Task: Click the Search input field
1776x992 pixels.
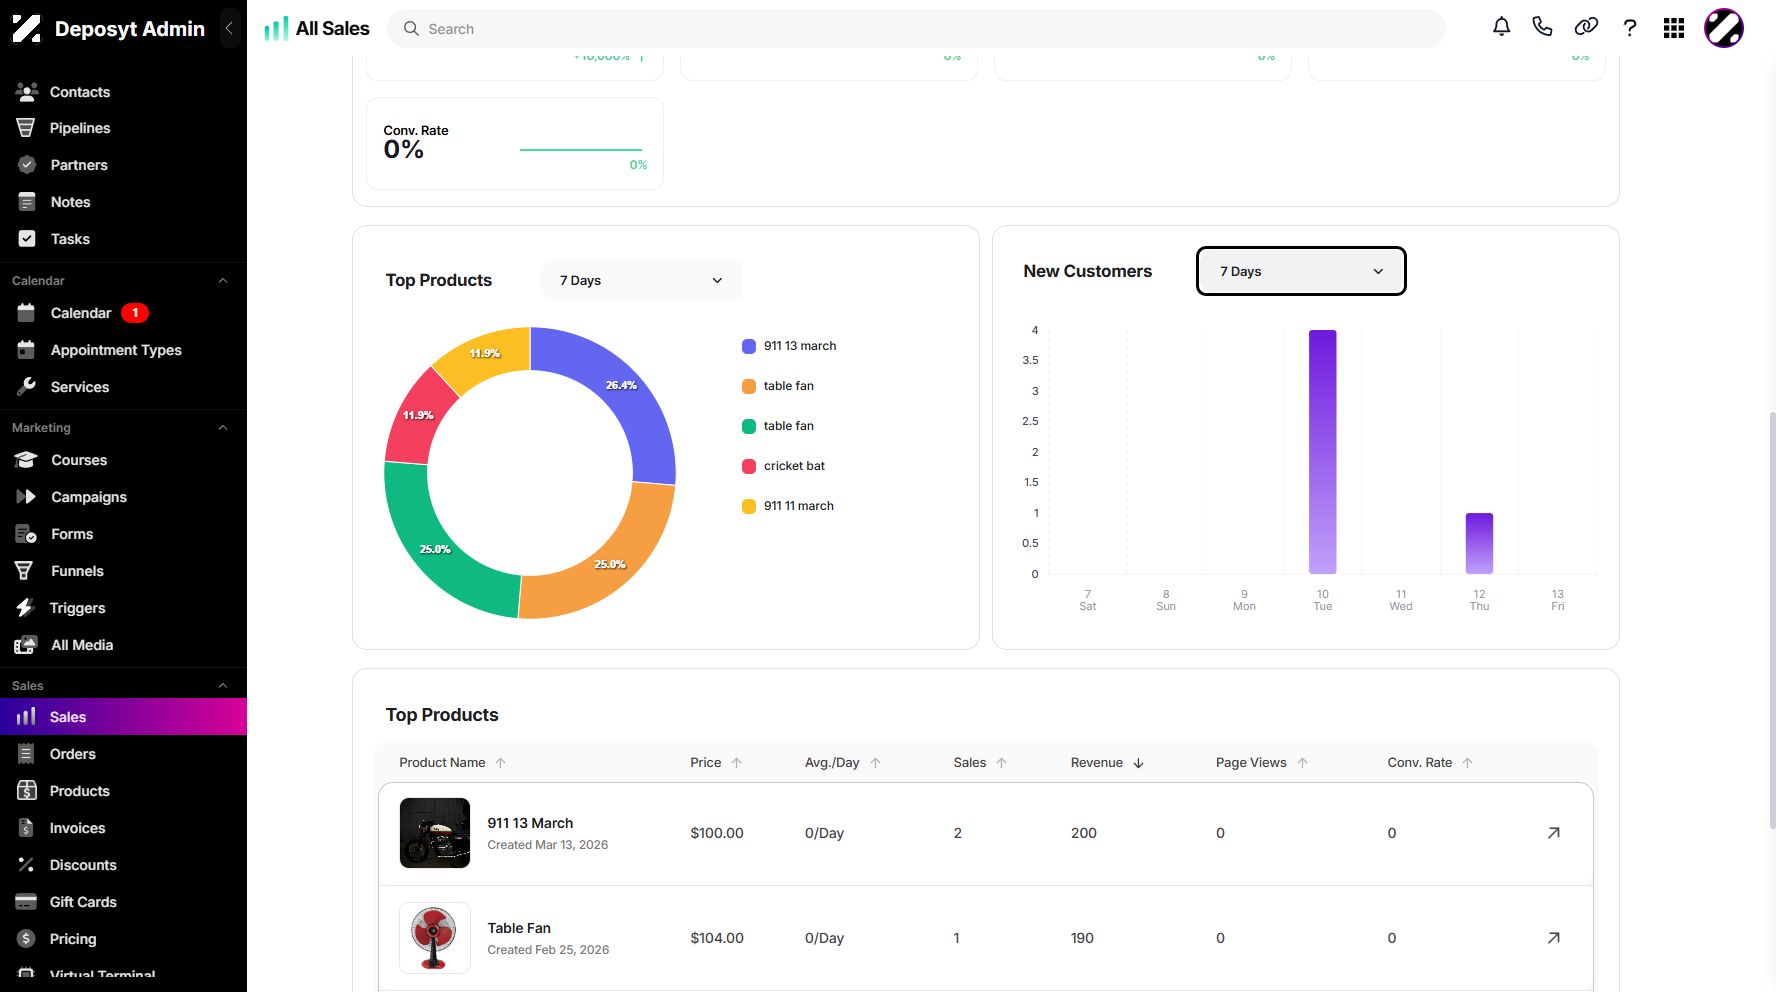Action: (916, 29)
